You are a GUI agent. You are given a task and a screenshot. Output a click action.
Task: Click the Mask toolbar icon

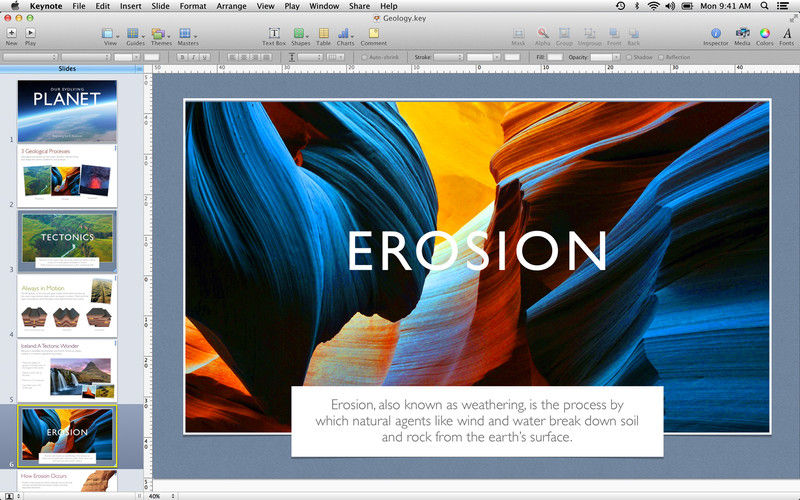point(518,34)
